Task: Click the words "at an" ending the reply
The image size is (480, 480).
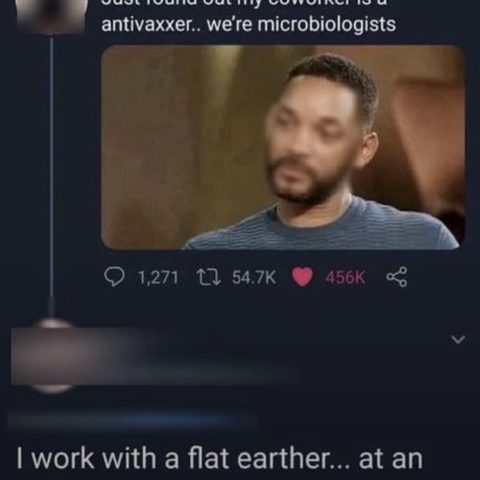Action: point(391,459)
